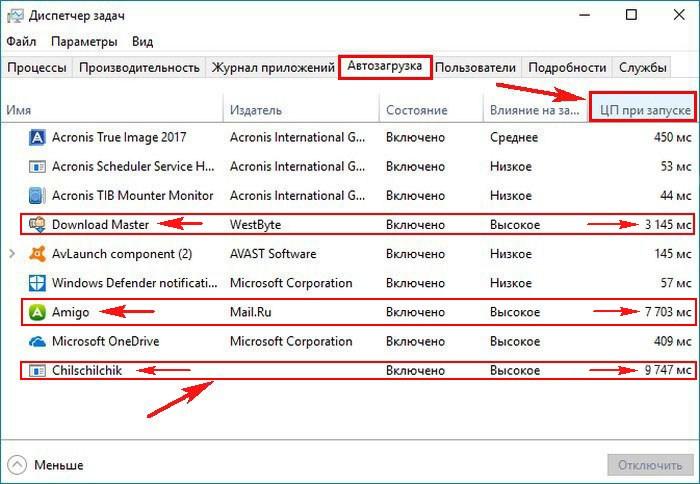Select the Chilschilchik entry name
The height and width of the screenshot is (484, 700).
click(x=87, y=371)
